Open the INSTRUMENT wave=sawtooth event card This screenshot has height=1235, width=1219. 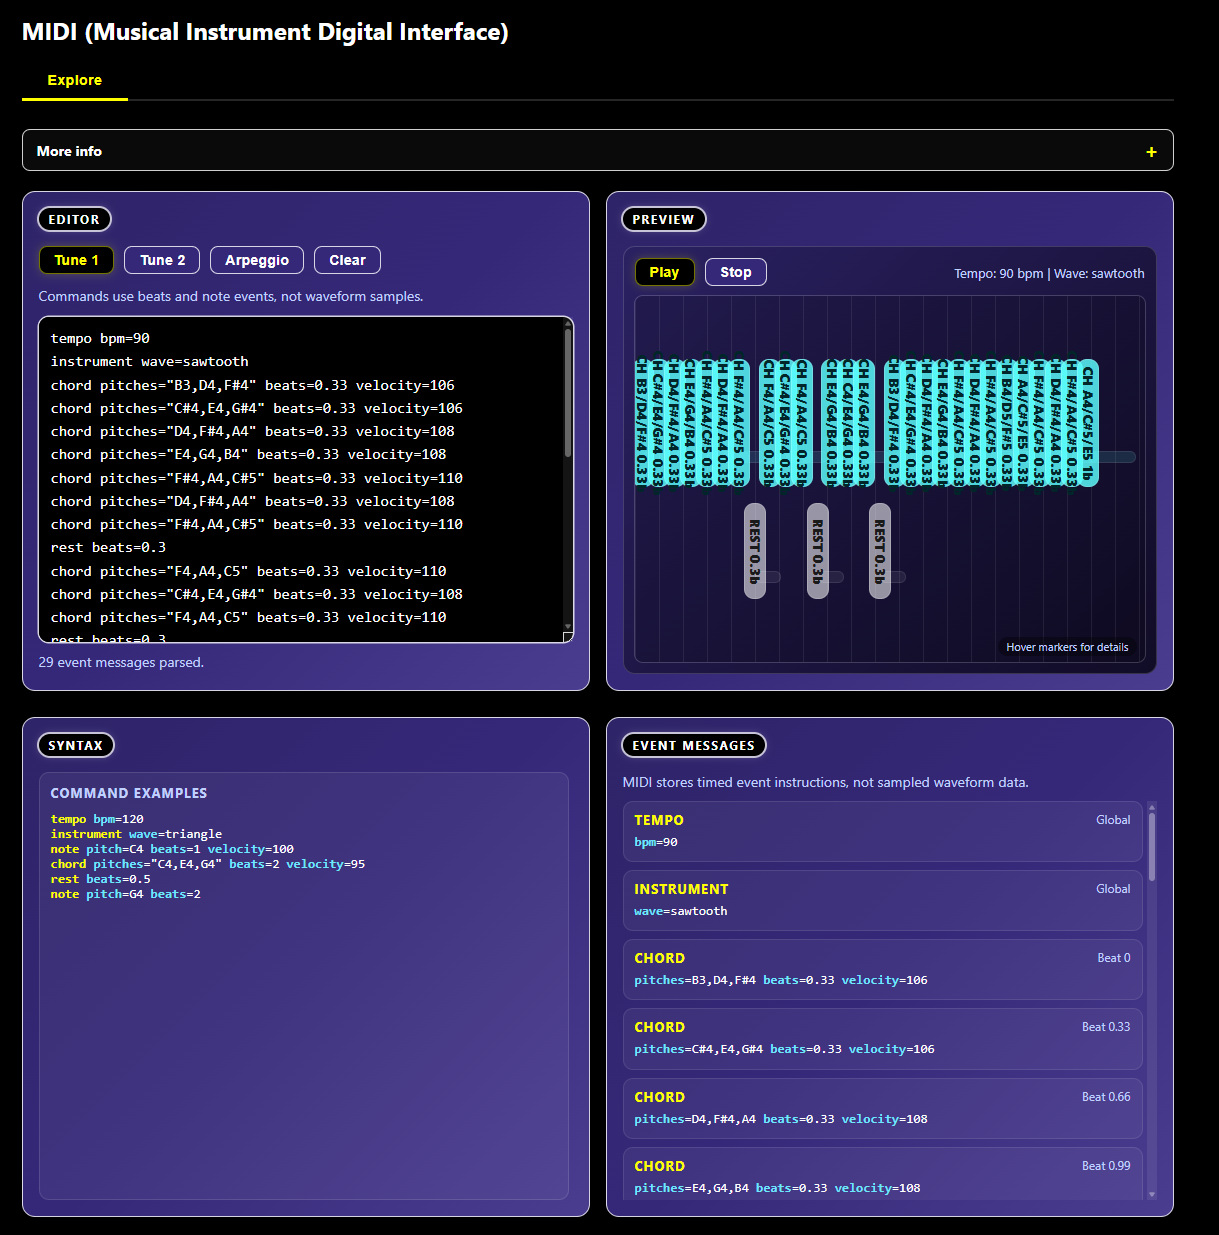[882, 900]
